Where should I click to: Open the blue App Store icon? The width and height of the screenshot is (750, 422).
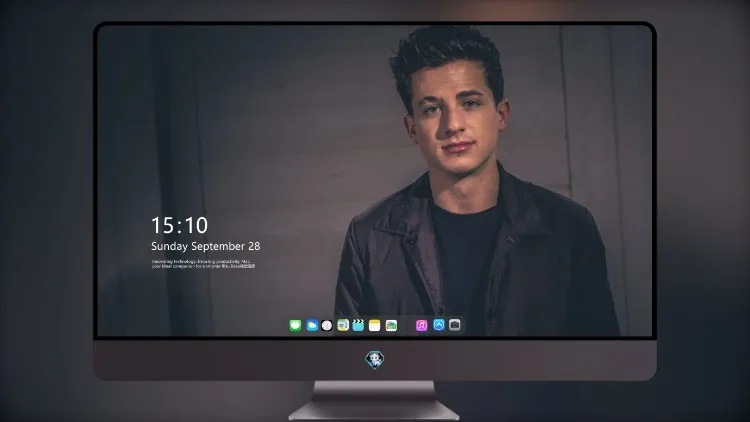[439, 325]
